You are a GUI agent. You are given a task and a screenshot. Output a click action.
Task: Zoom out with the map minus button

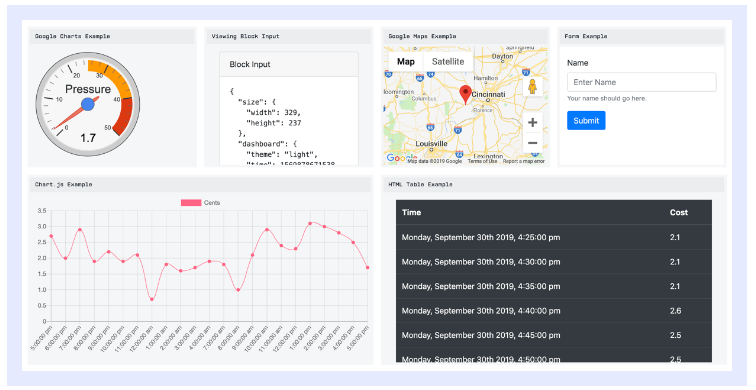(x=532, y=143)
